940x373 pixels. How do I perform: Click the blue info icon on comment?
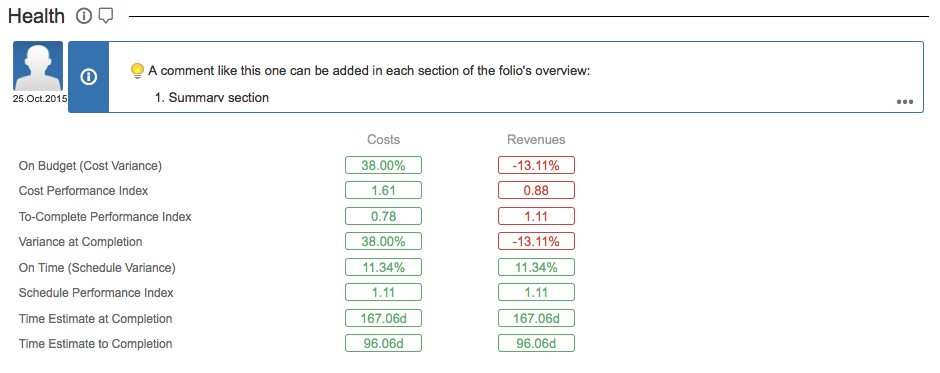pos(89,77)
